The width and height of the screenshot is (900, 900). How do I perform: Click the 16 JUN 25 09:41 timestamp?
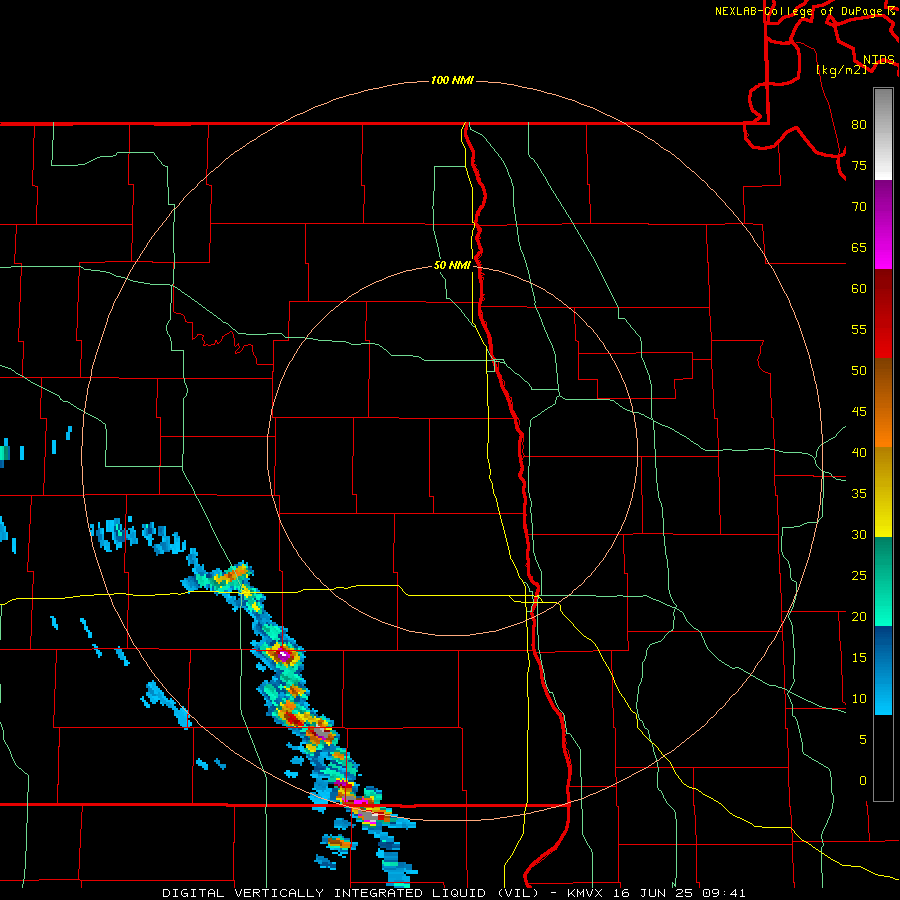click(680, 893)
